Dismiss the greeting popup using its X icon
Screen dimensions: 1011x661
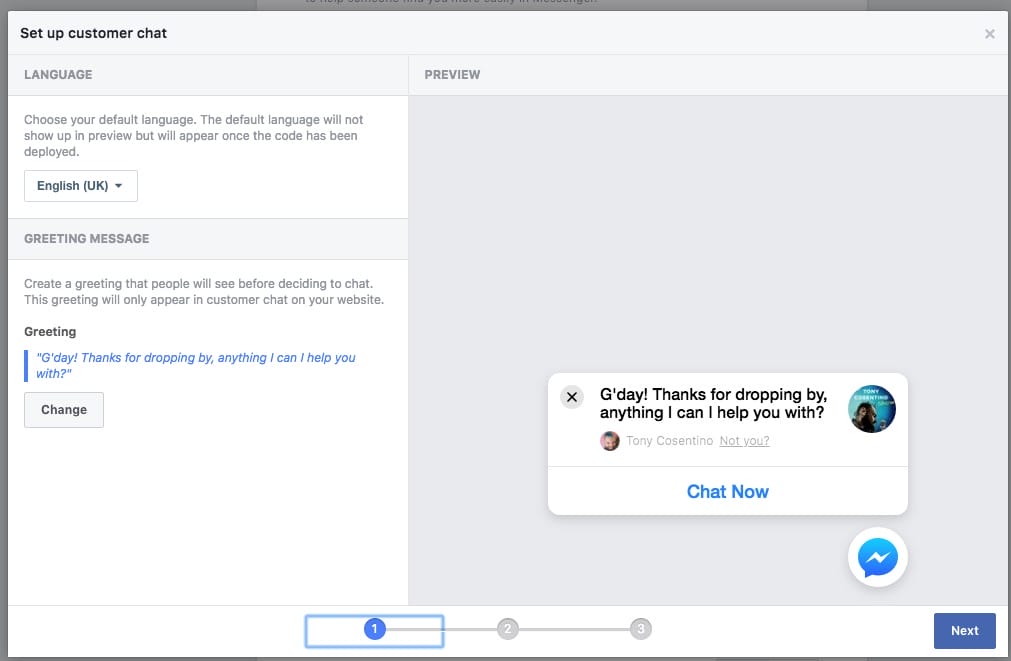[572, 397]
